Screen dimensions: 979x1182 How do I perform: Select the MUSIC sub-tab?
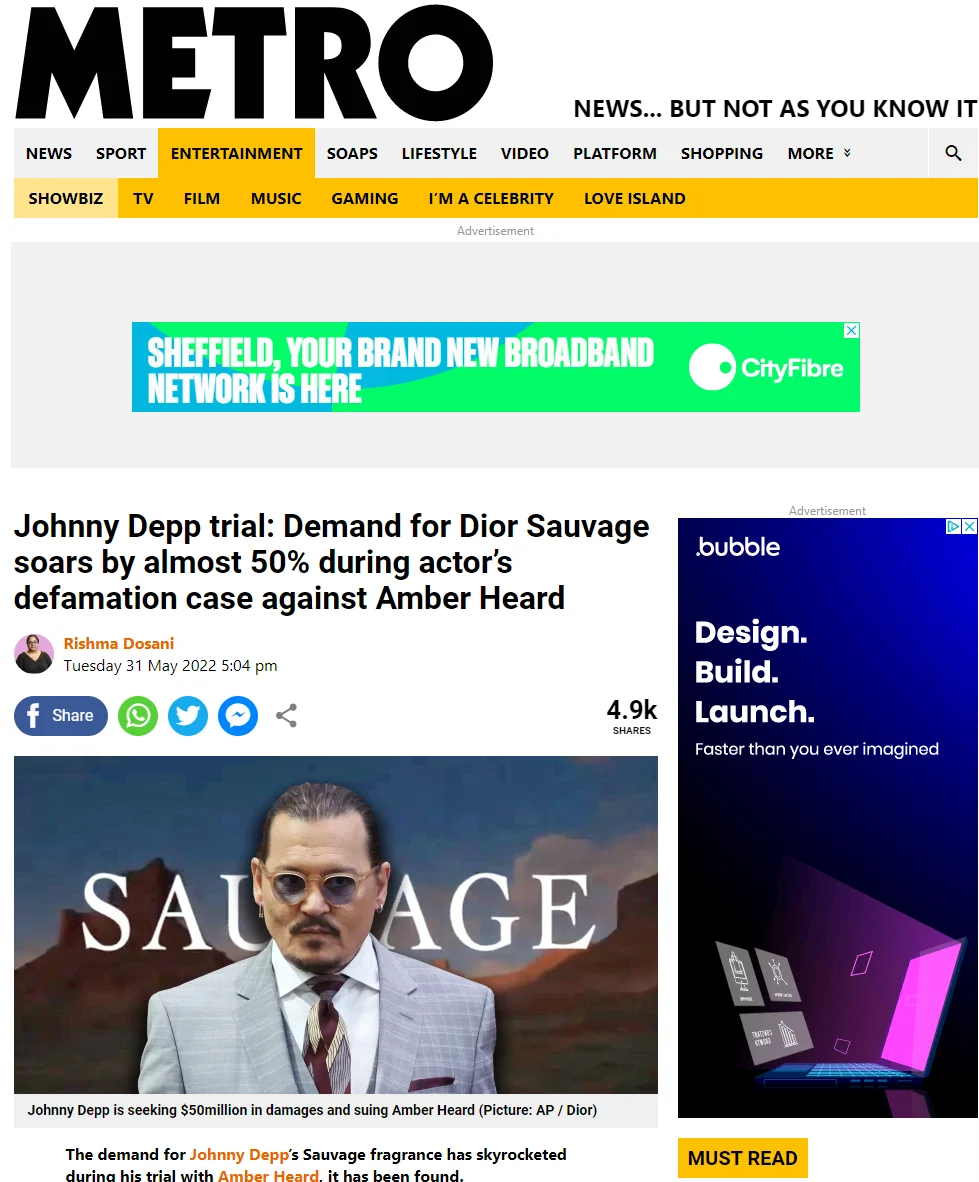point(276,198)
